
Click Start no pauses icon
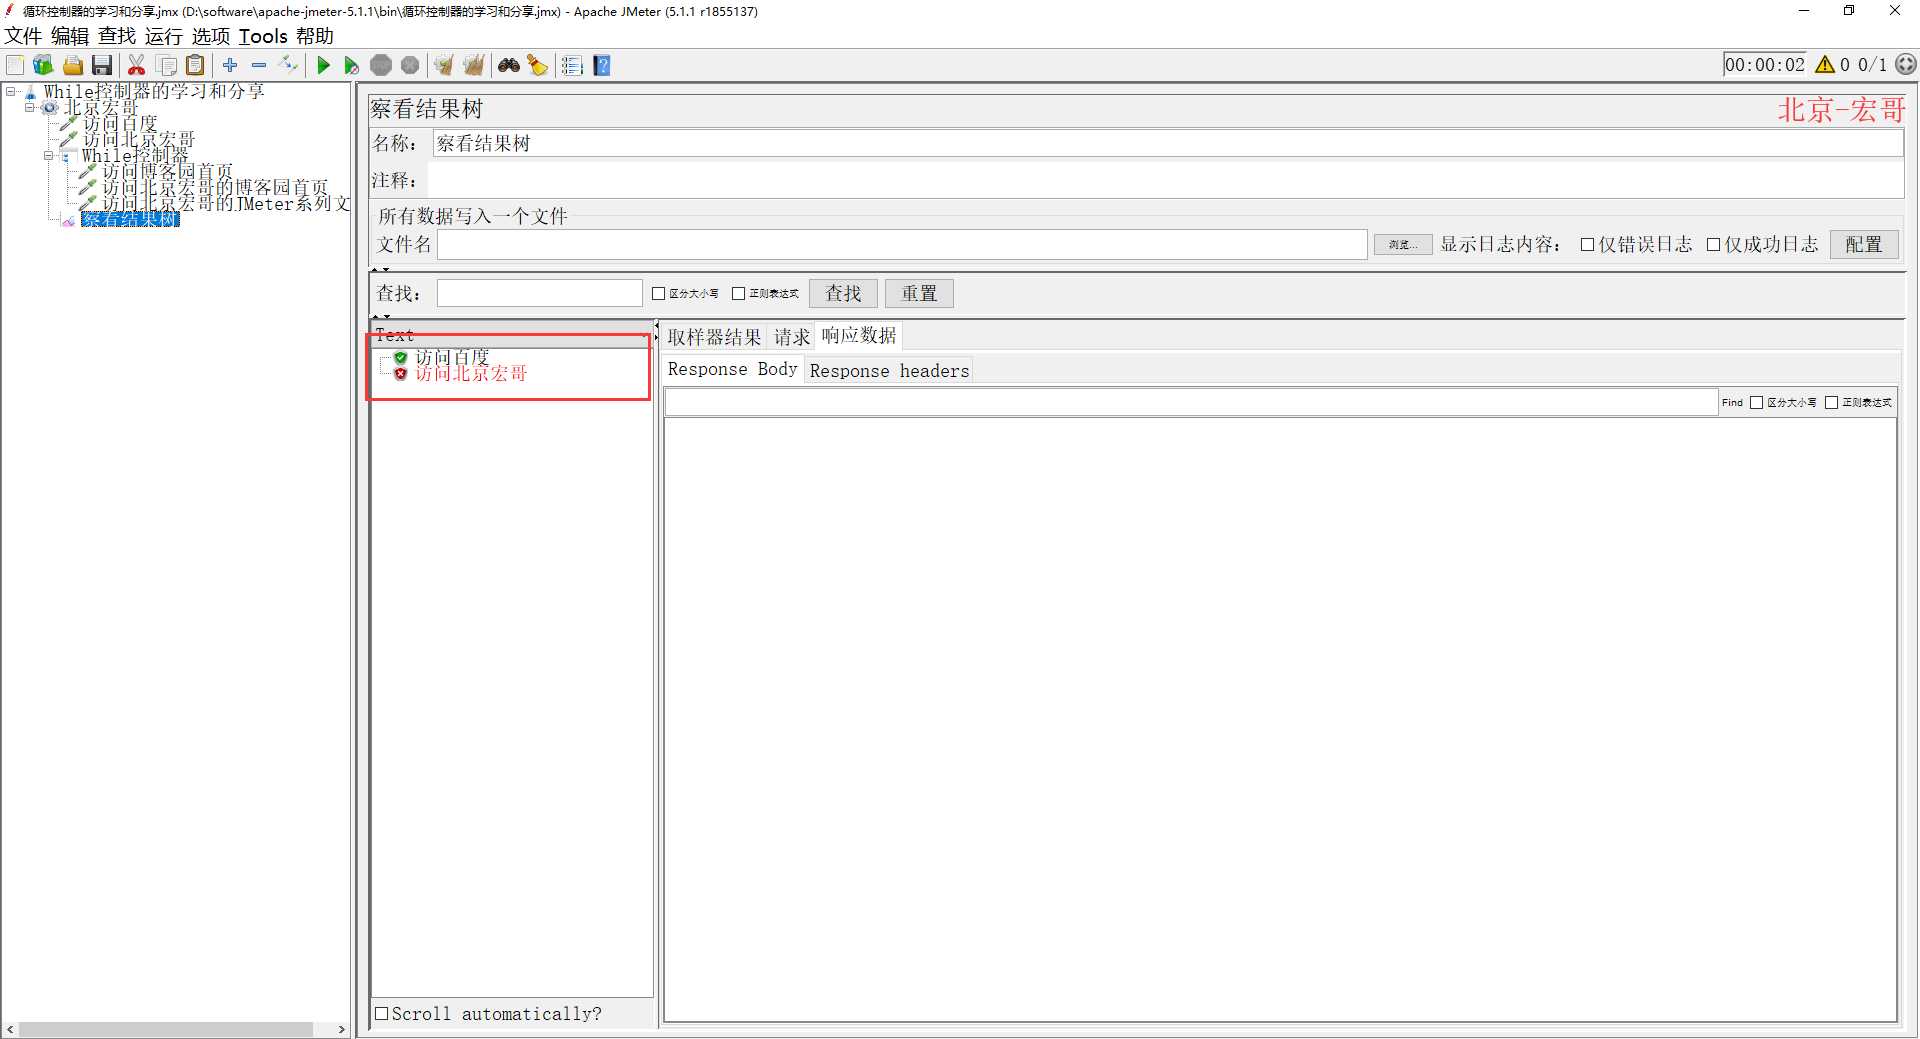tap(351, 66)
